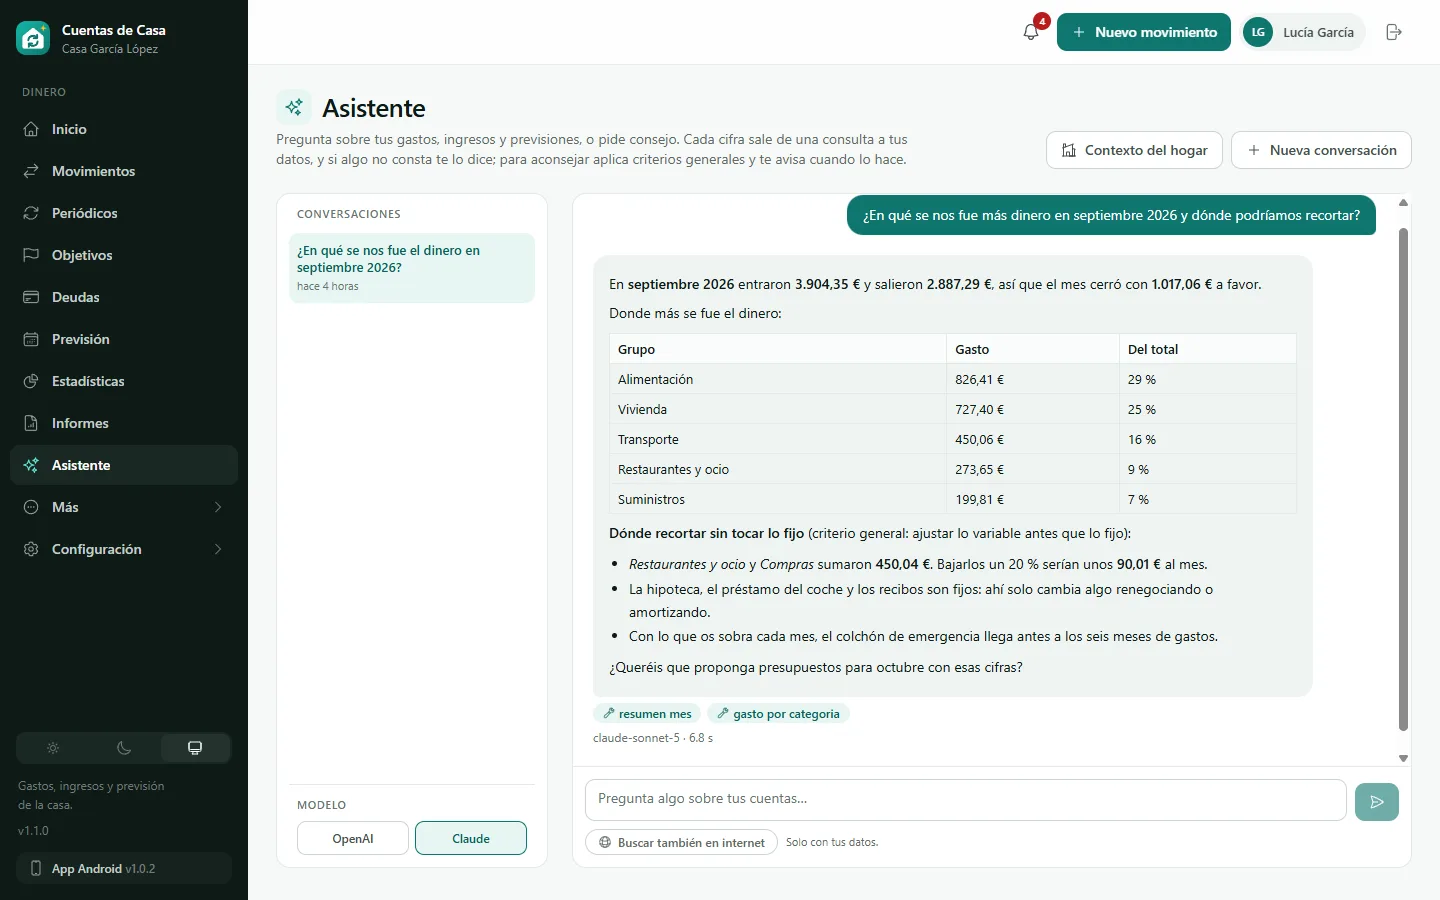Select the Claude model
Image resolution: width=1440 pixels, height=900 pixels.
click(x=471, y=838)
